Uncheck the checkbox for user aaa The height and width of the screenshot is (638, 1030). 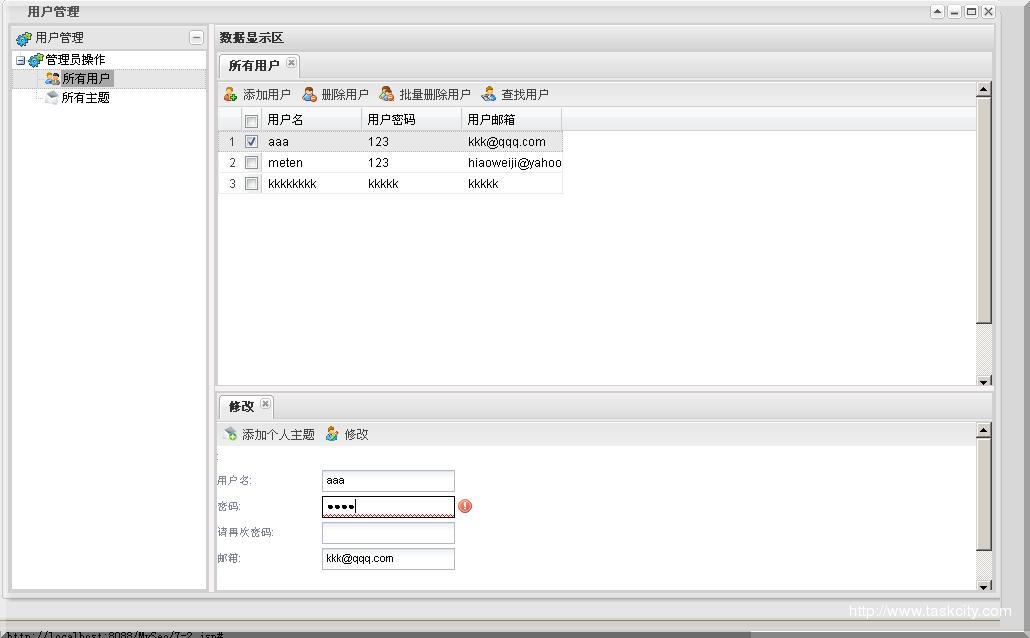click(251, 142)
